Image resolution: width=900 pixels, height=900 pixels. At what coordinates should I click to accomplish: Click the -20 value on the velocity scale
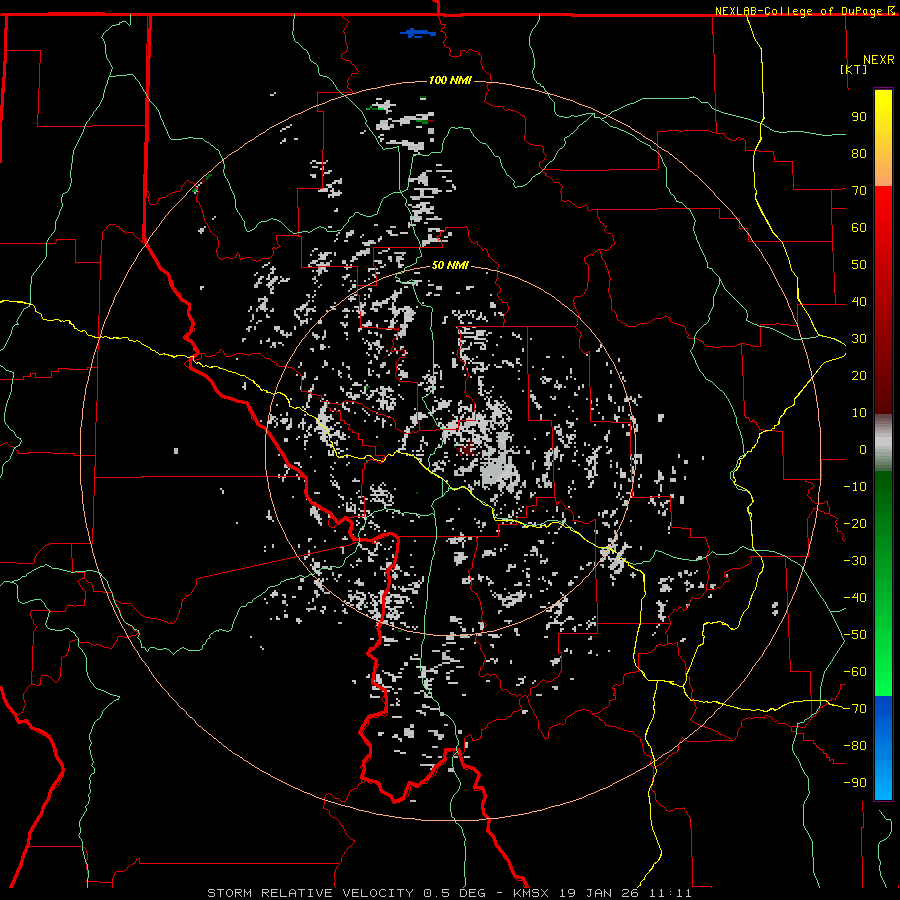855,523
